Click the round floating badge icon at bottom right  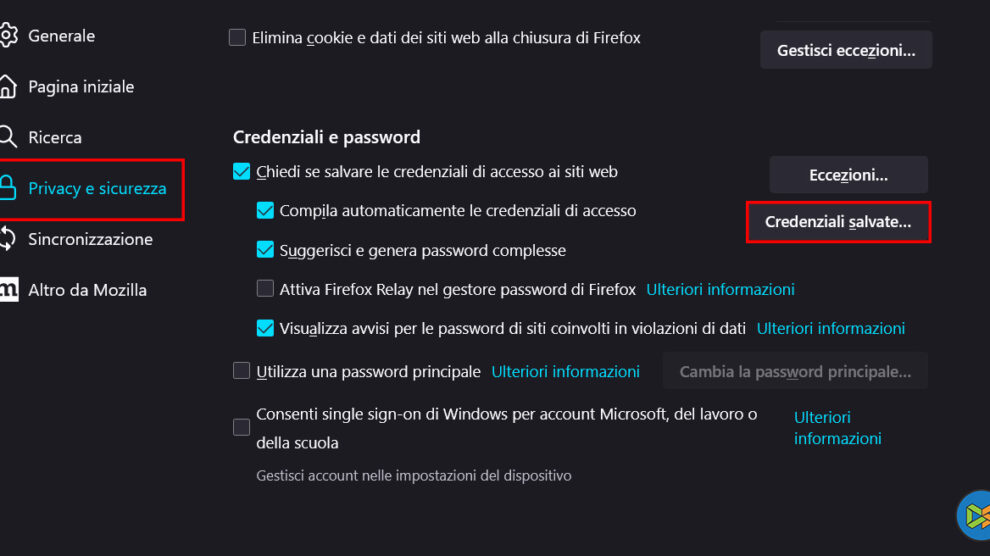[x=975, y=516]
